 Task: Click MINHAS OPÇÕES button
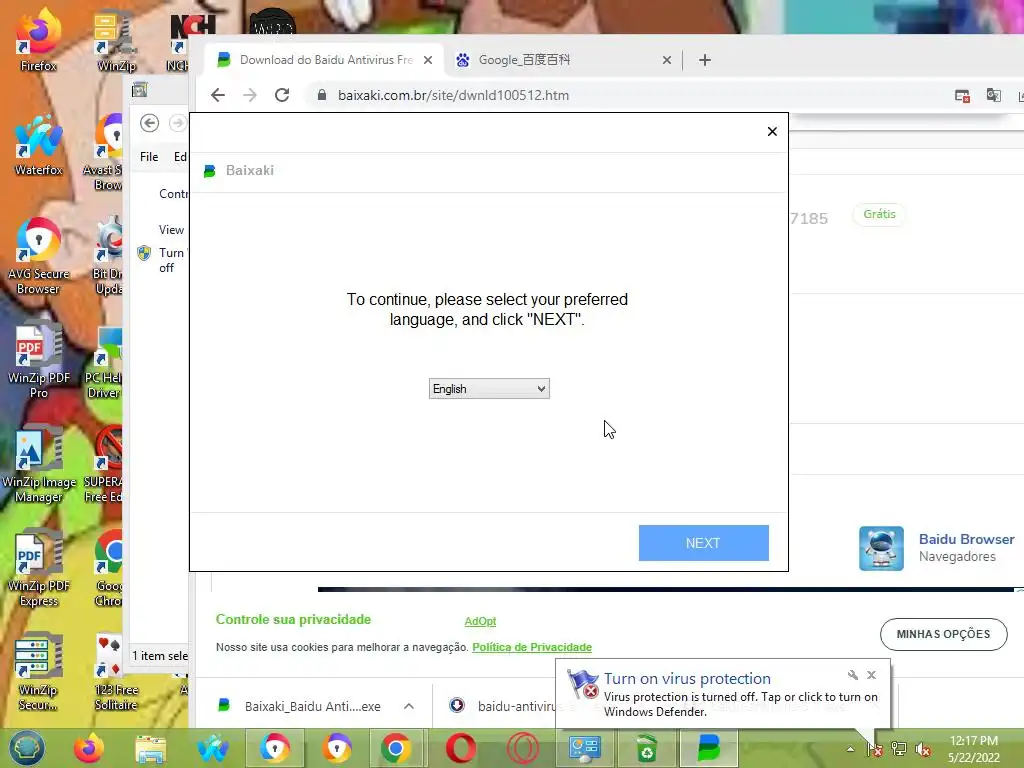point(944,634)
